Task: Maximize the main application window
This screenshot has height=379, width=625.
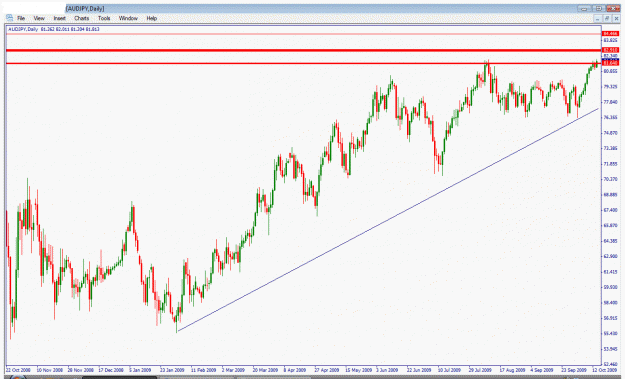Action: (599, 8)
